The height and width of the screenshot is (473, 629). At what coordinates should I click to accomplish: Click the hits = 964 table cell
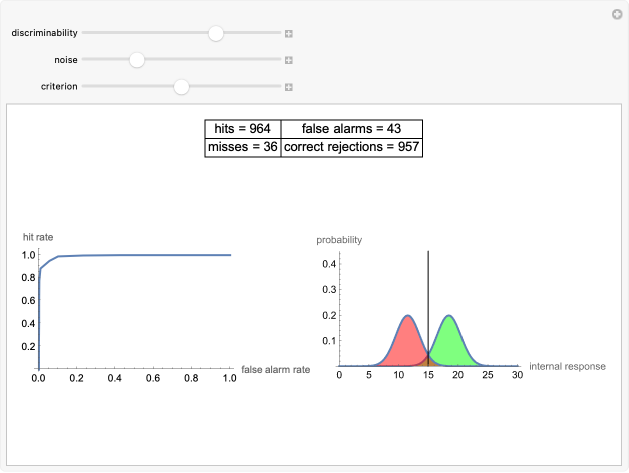click(x=243, y=129)
